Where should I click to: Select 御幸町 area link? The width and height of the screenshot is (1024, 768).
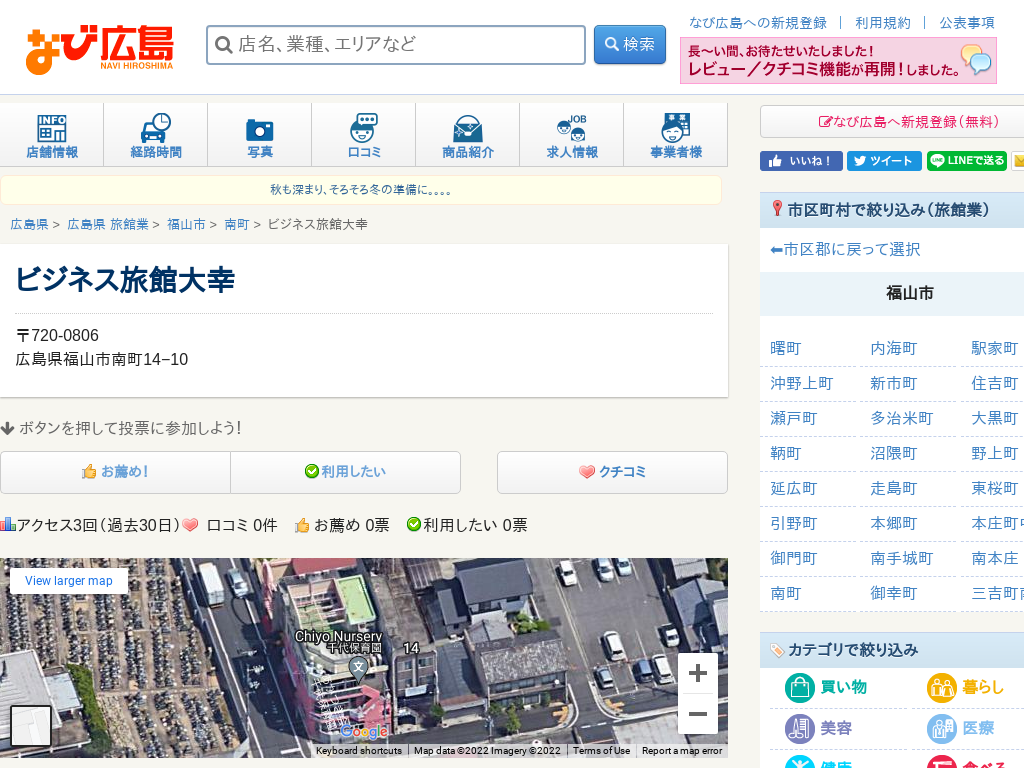(893, 593)
